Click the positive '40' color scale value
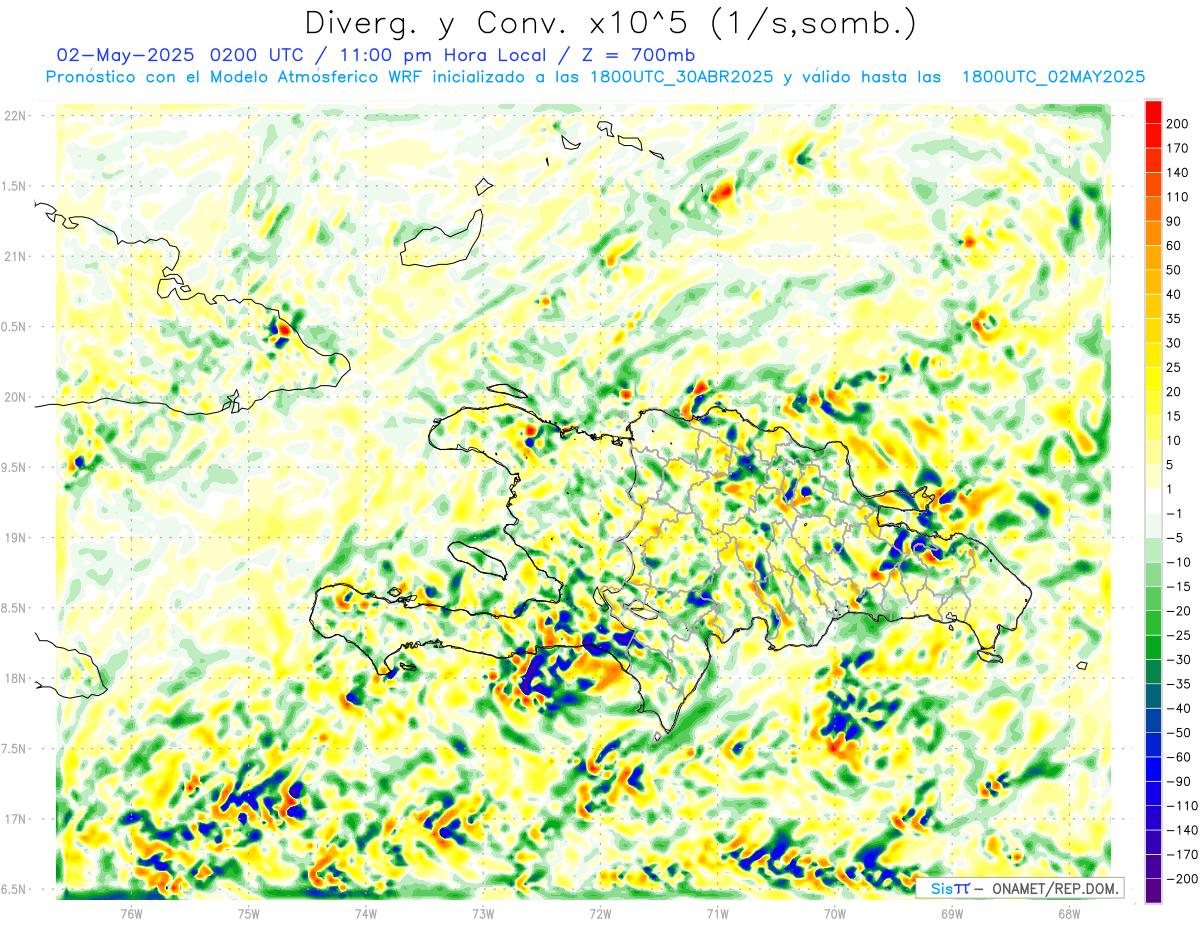 tap(1174, 295)
